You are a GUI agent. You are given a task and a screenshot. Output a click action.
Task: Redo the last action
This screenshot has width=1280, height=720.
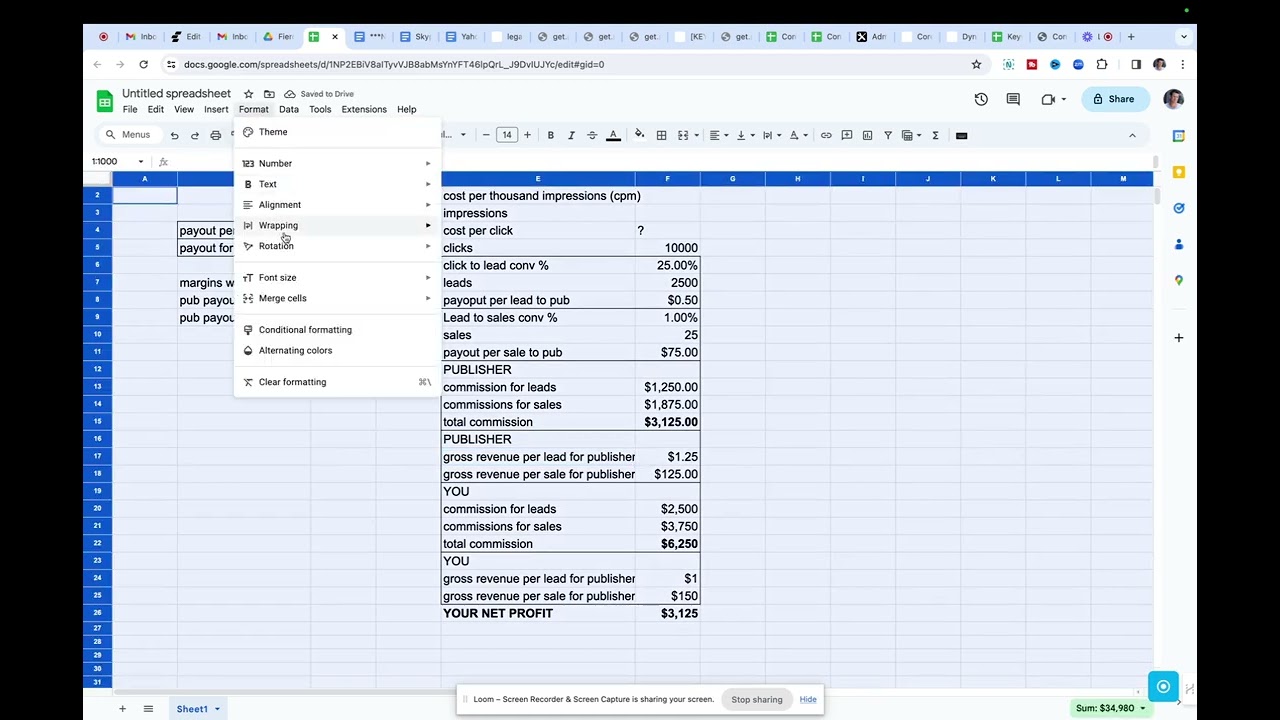pos(194,135)
